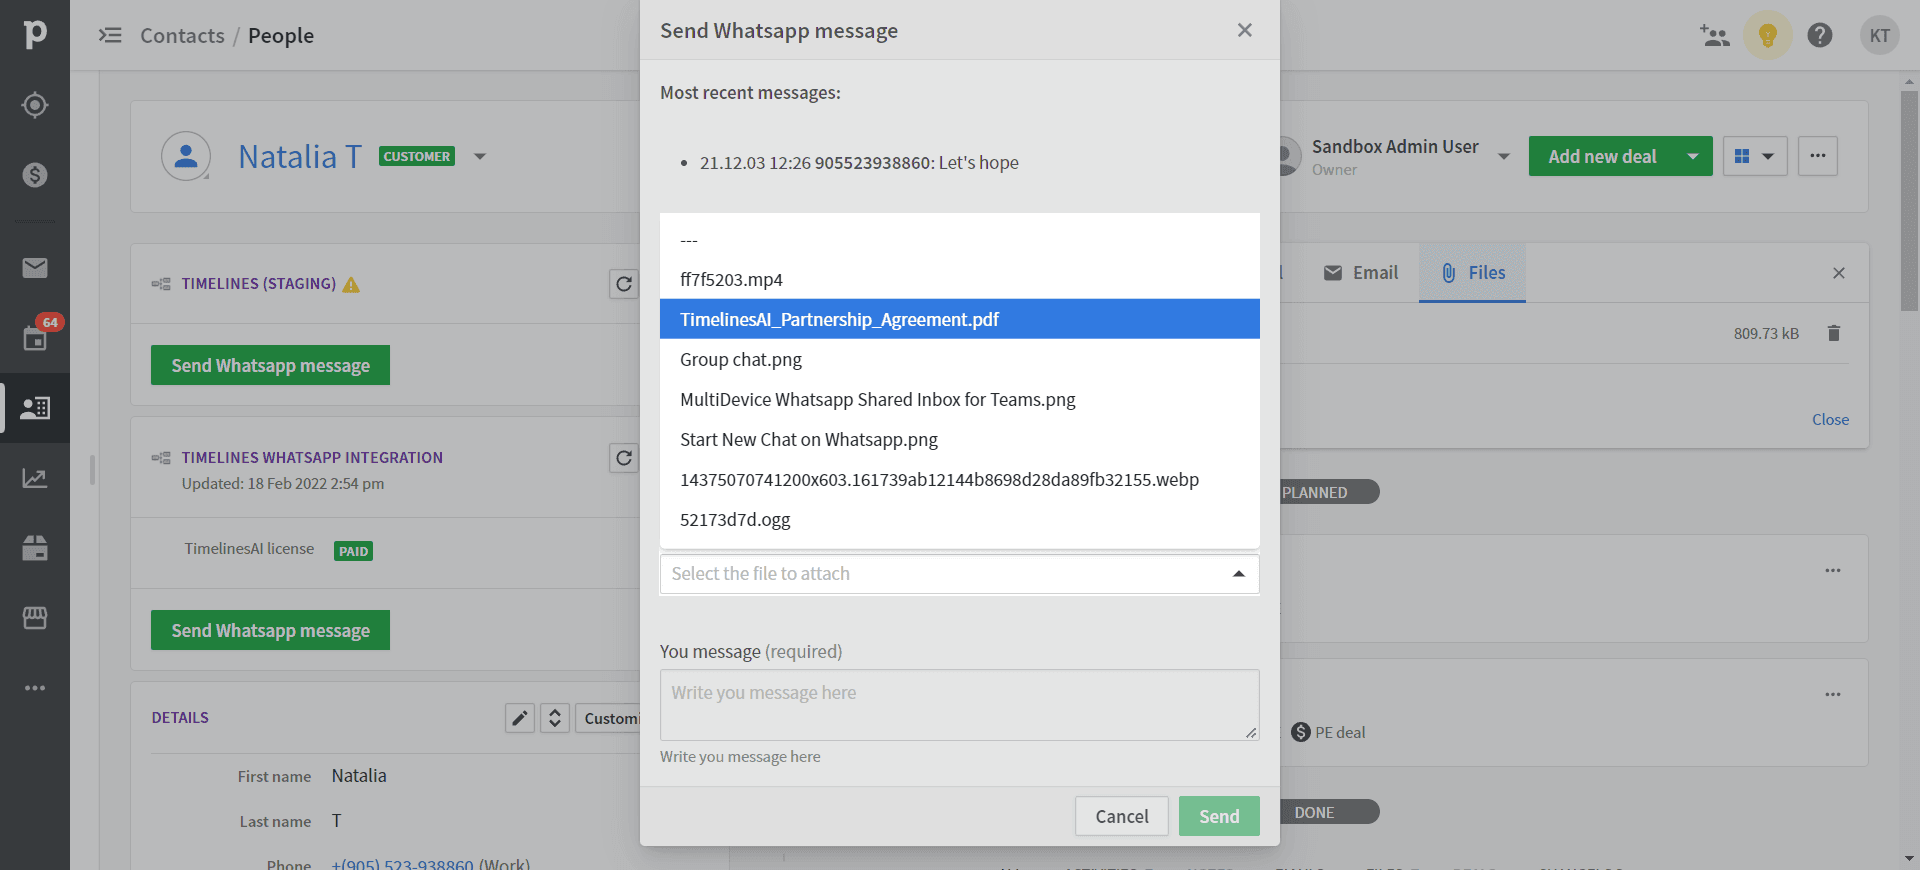Open the help question mark icon
The width and height of the screenshot is (1920, 870).
point(1820,36)
